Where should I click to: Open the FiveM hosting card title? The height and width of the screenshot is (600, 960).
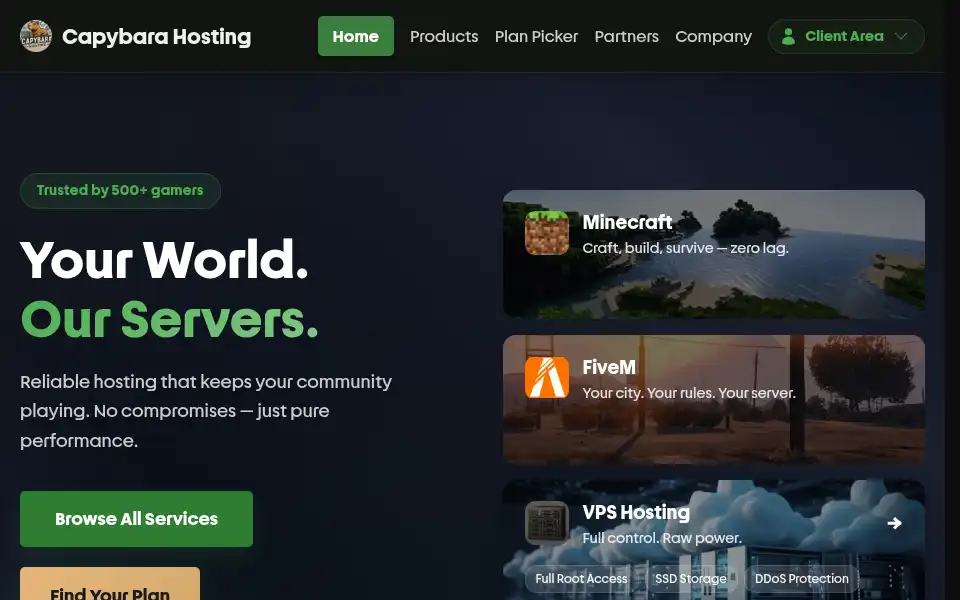[609, 367]
